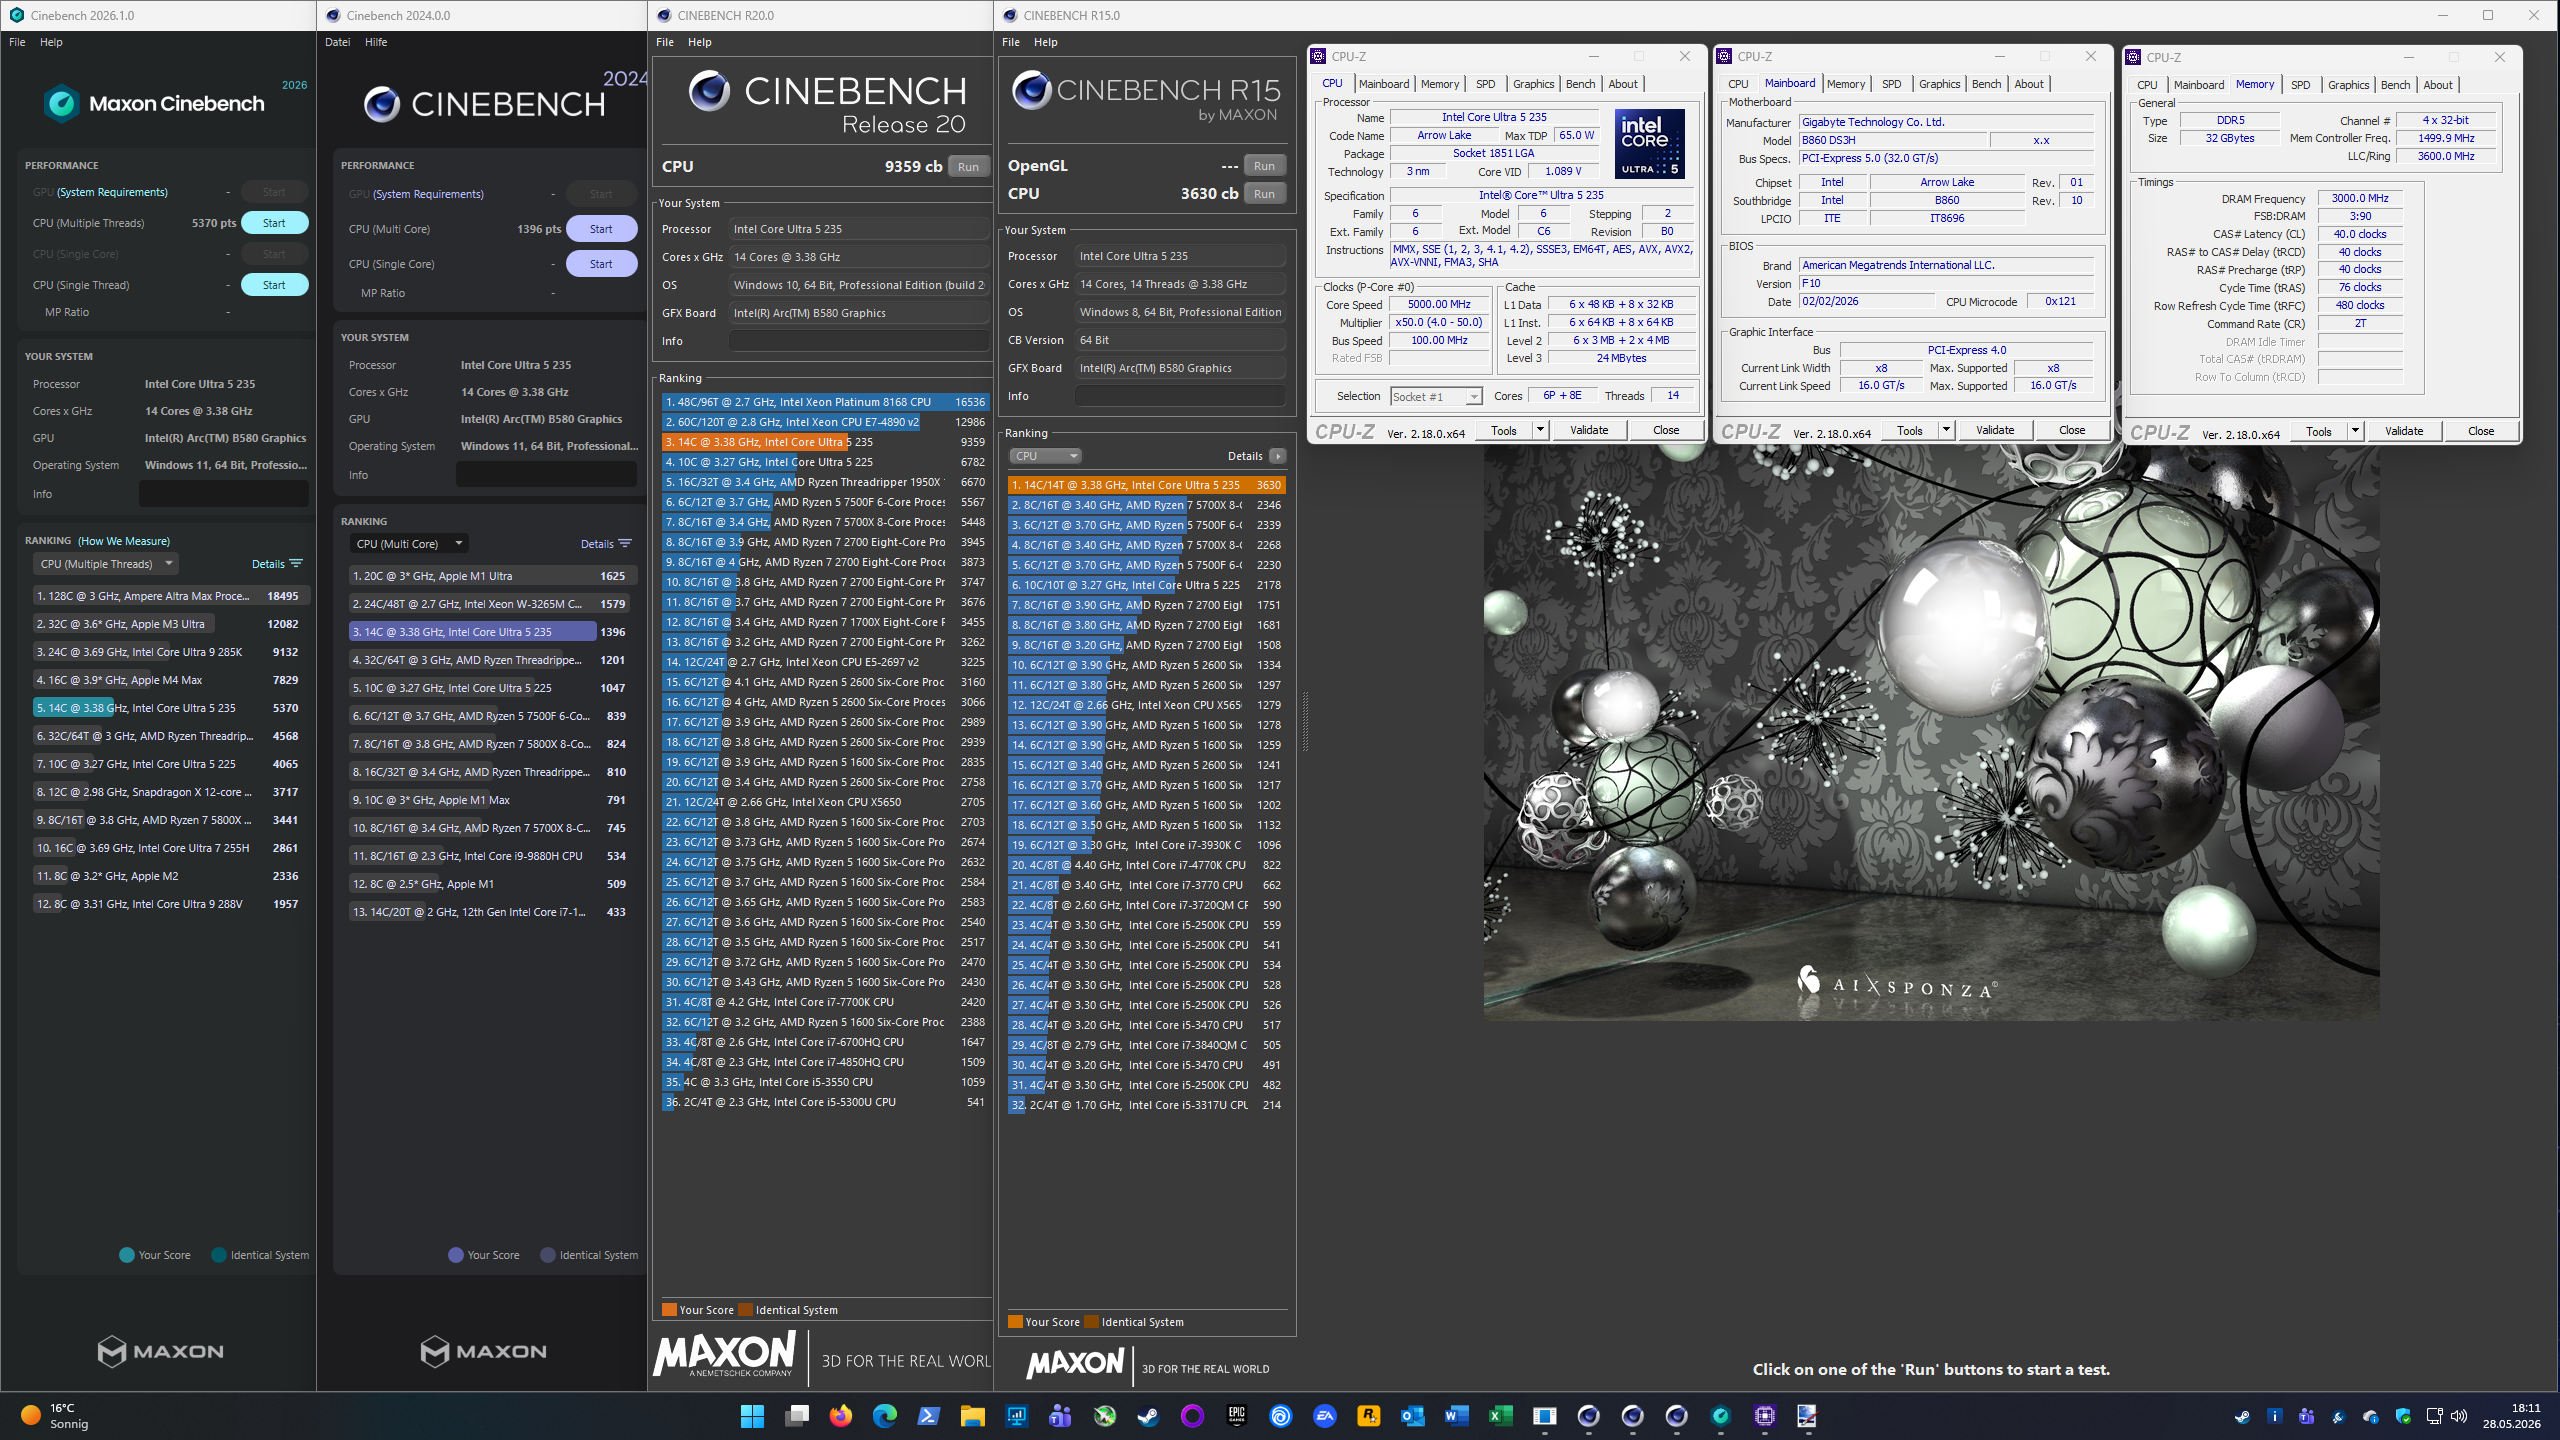Click the volume speaker tray icon
This screenshot has width=2560, height=1440.
point(2458,1416)
